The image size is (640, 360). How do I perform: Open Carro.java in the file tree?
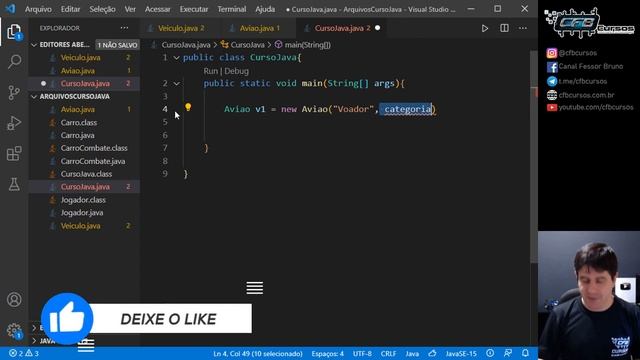[78, 136]
